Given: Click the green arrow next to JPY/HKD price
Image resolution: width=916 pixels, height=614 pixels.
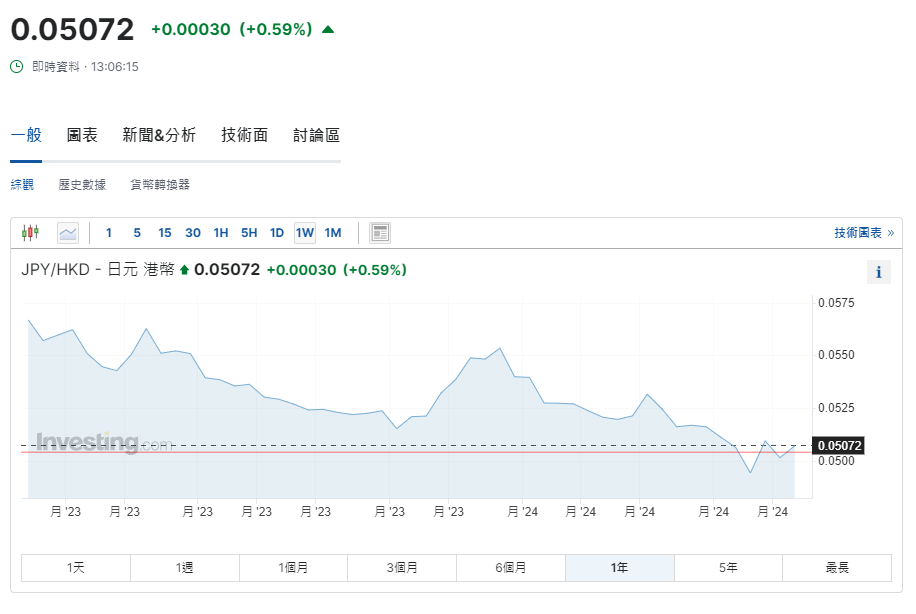Looking at the screenshot, I should point(186,270).
